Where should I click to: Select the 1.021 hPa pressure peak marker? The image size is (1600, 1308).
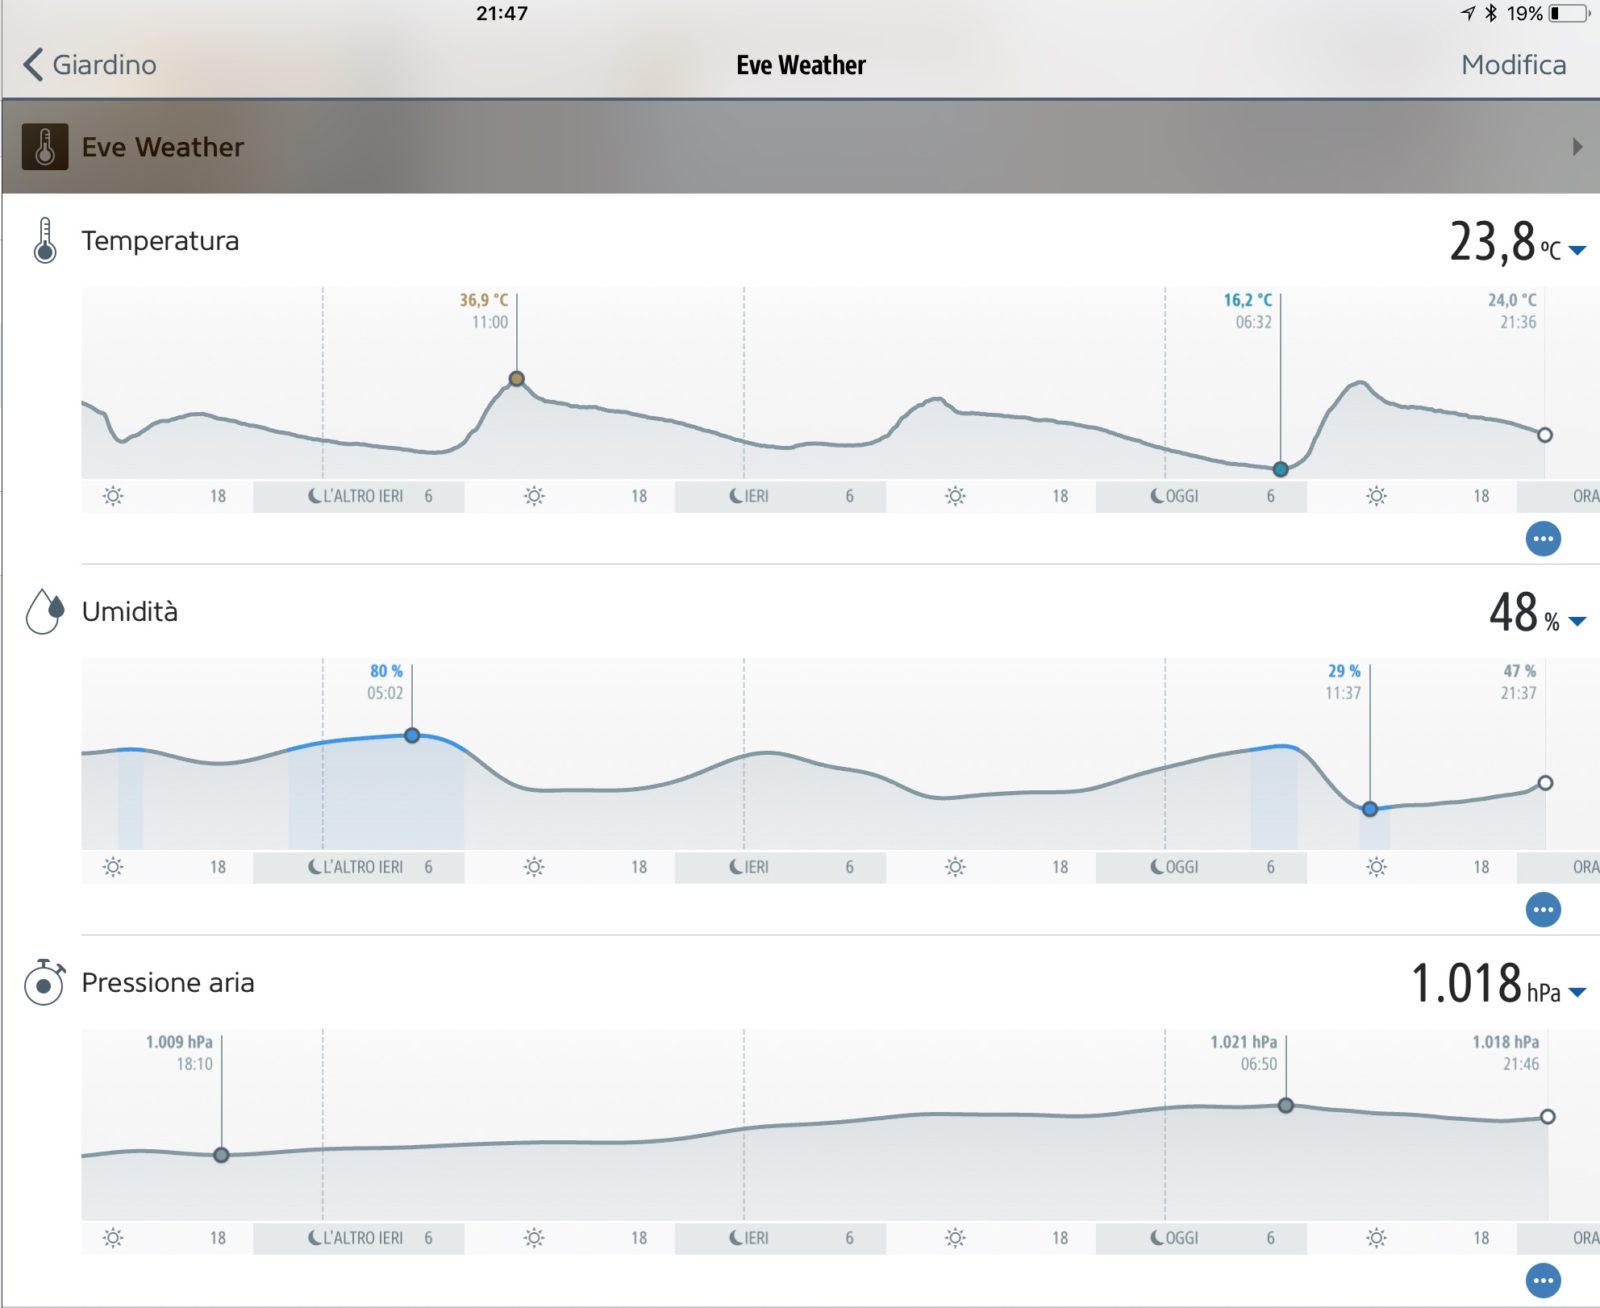pyautogui.click(x=1286, y=1105)
